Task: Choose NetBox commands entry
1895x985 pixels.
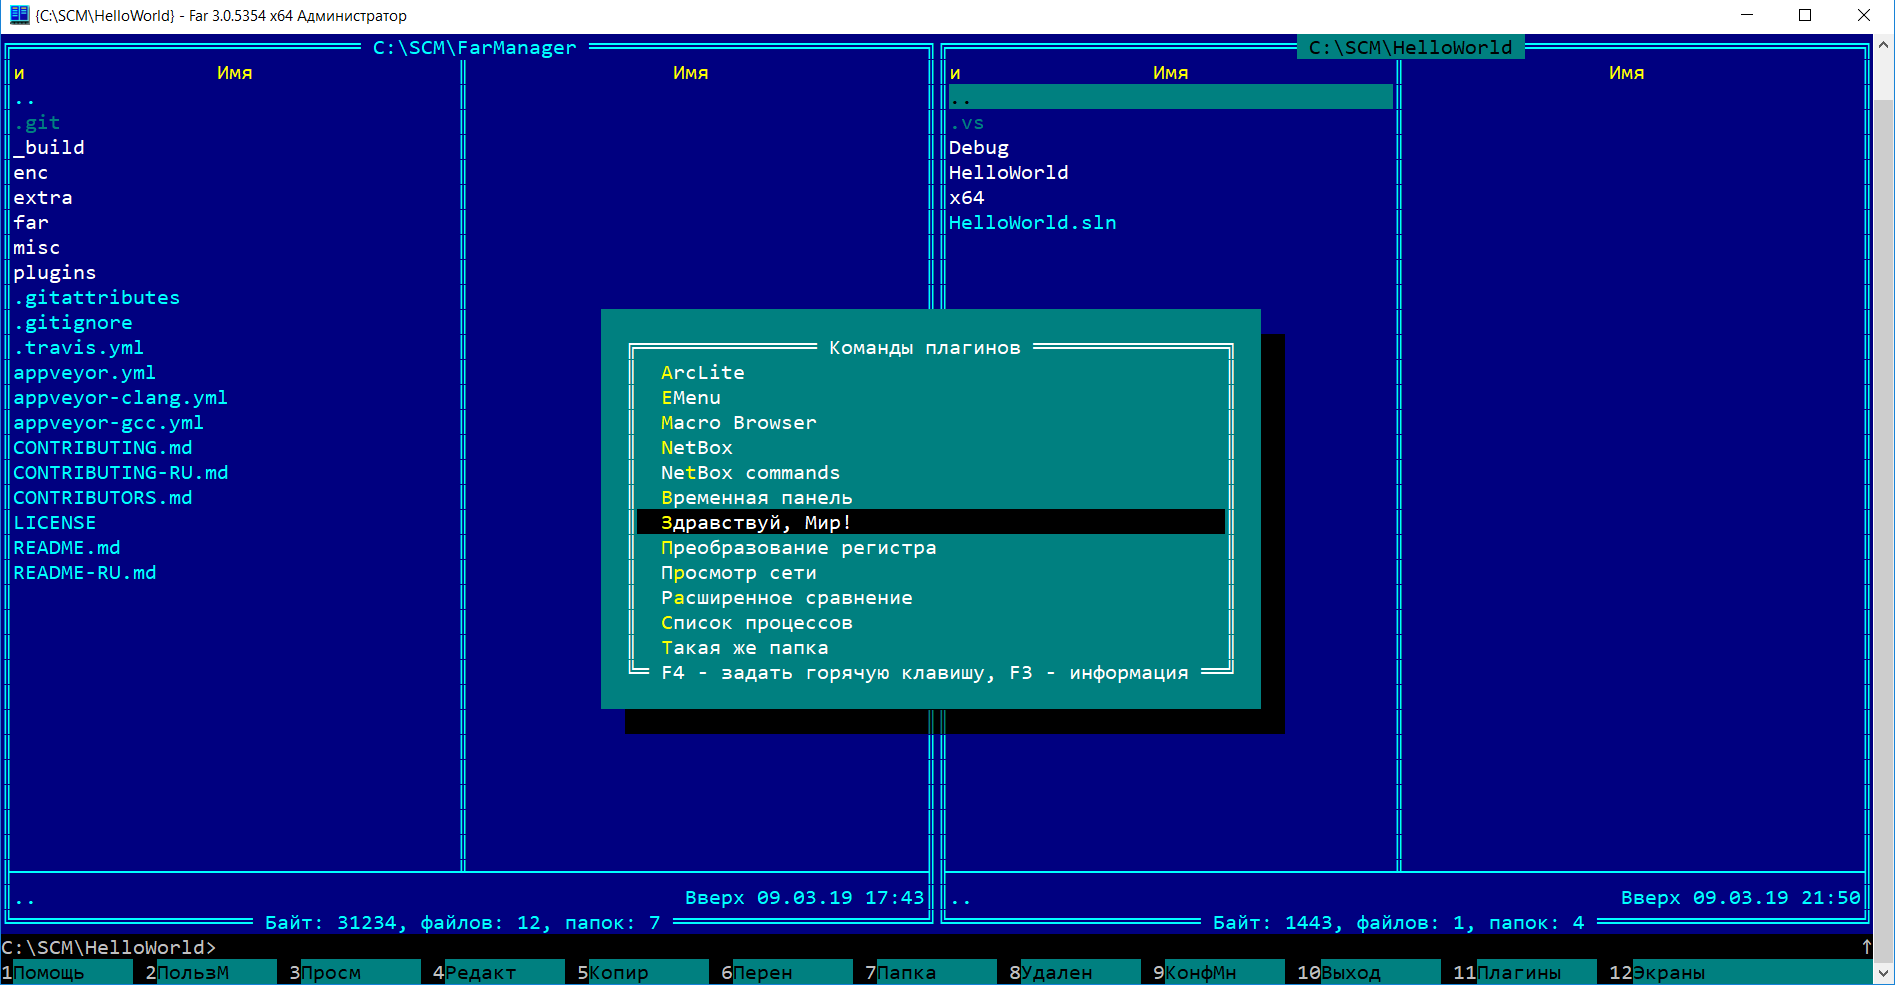Action: coord(930,472)
